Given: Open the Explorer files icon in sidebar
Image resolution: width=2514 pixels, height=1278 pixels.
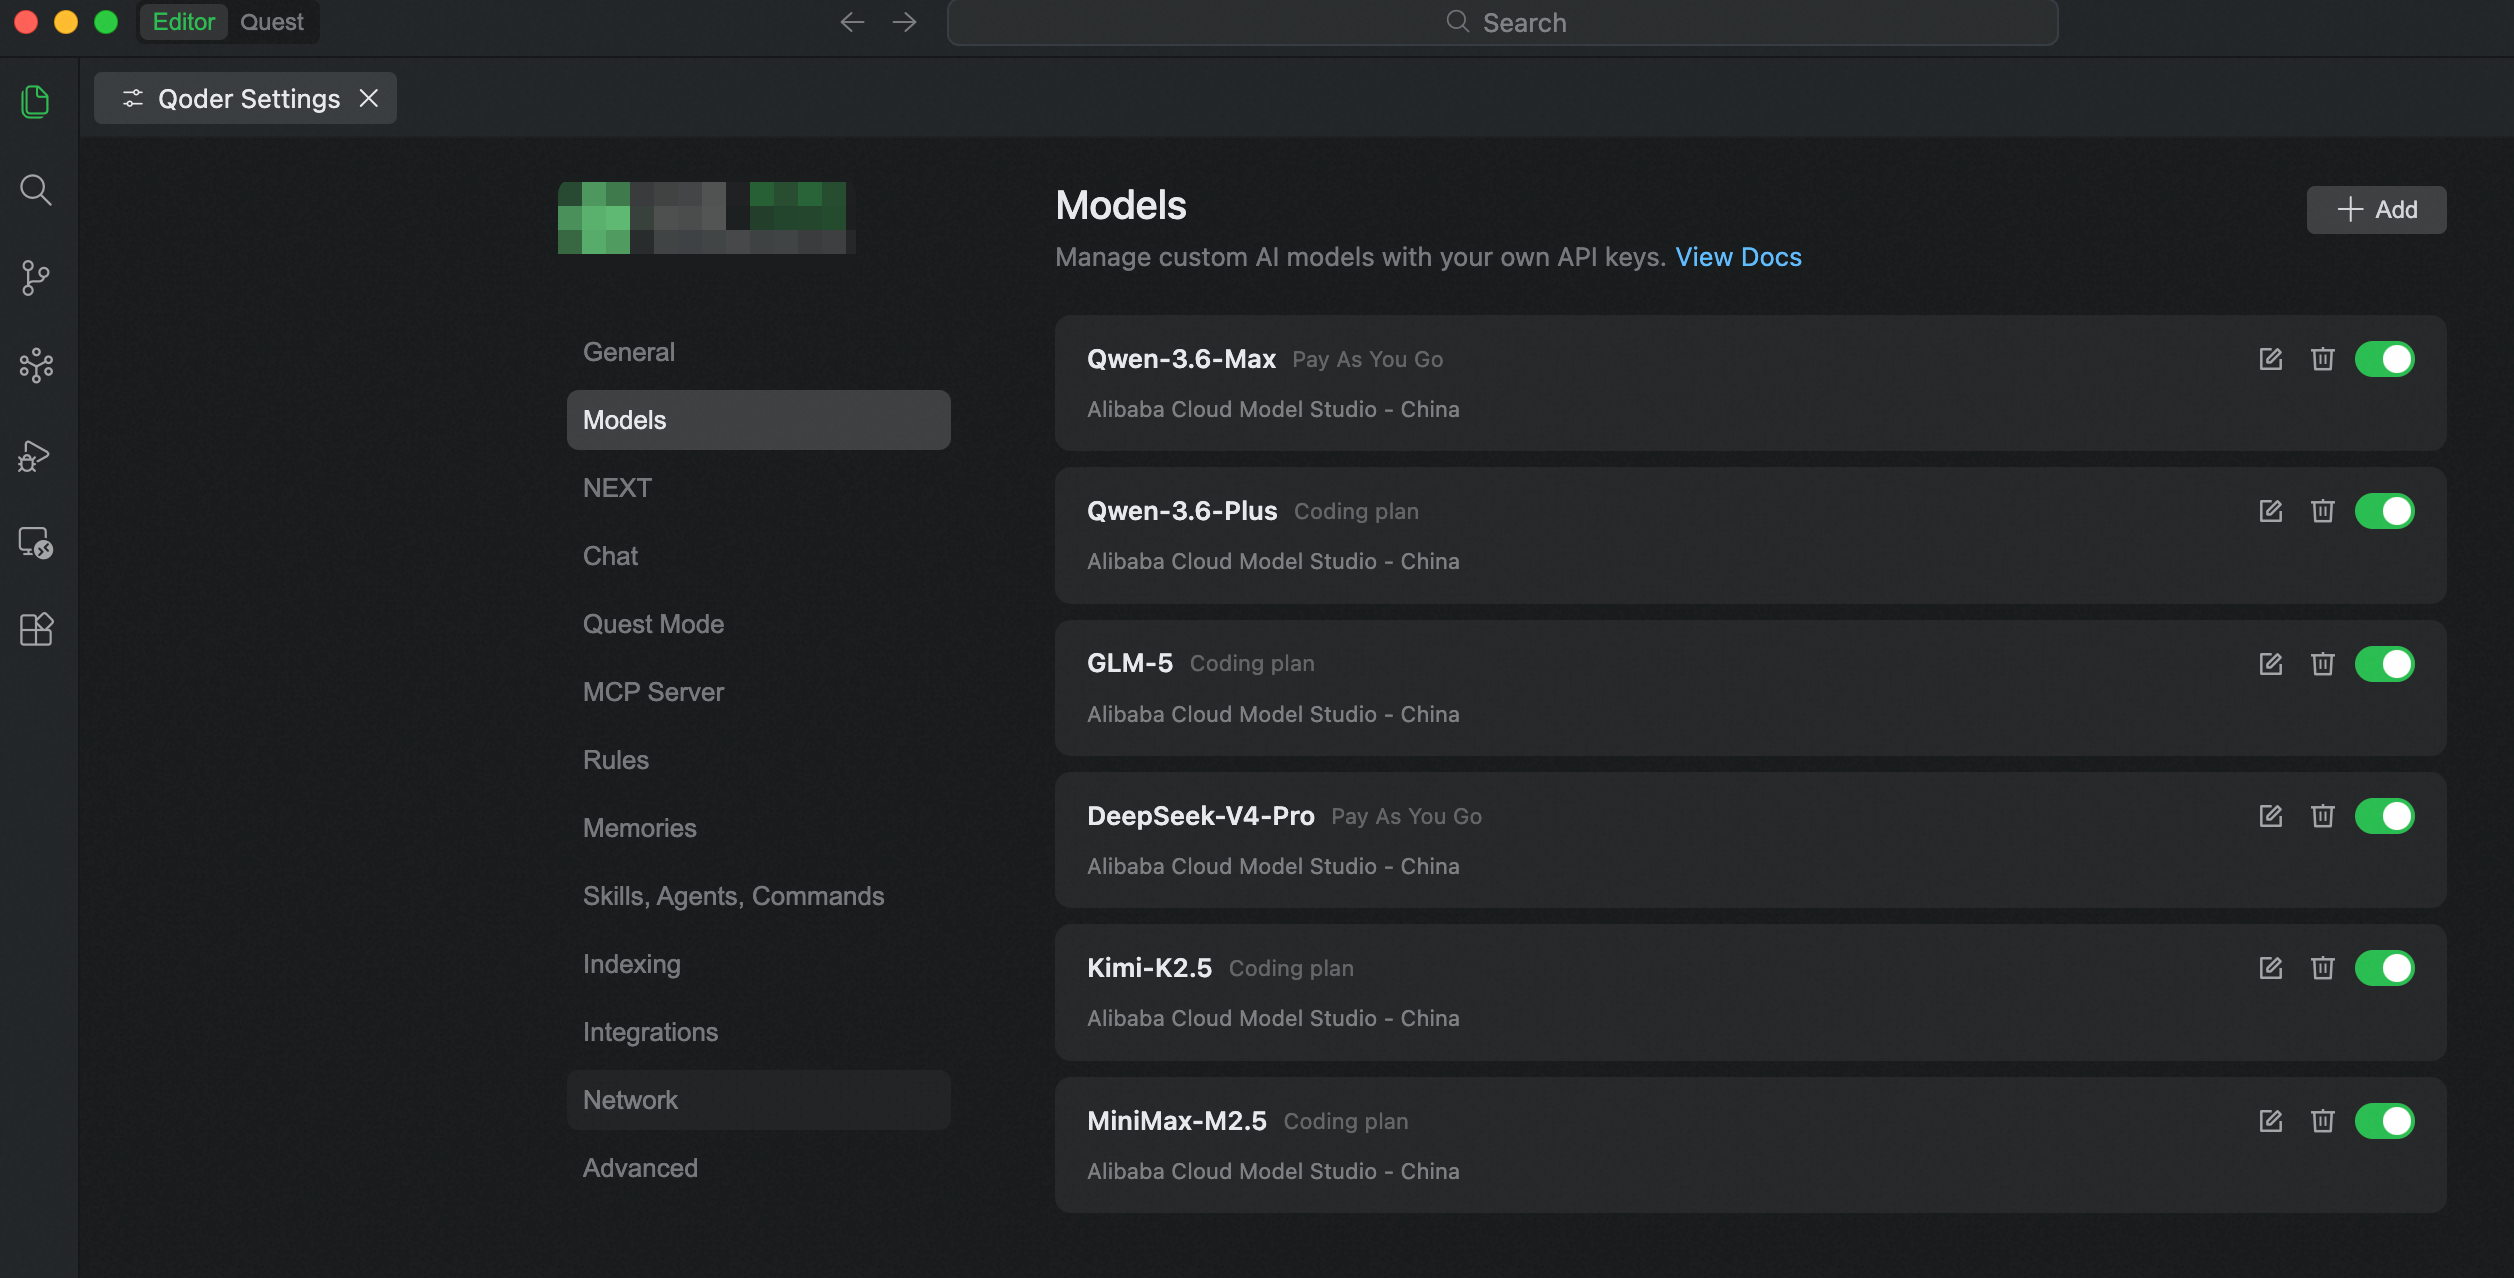Looking at the screenshot, I should (x=35, y=101).
